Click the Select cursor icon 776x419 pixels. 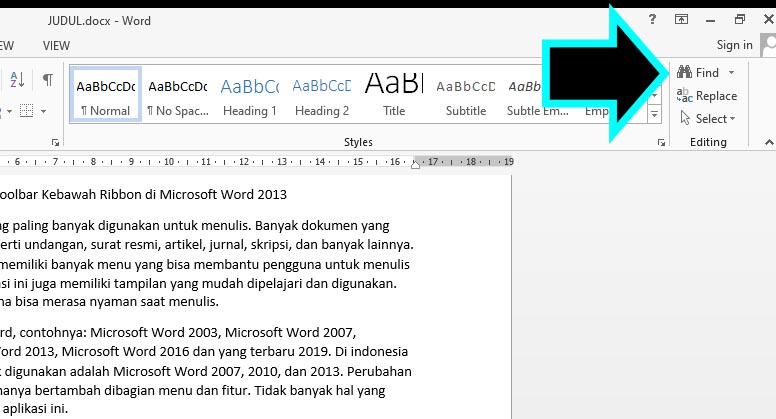[x=685, y=119]
